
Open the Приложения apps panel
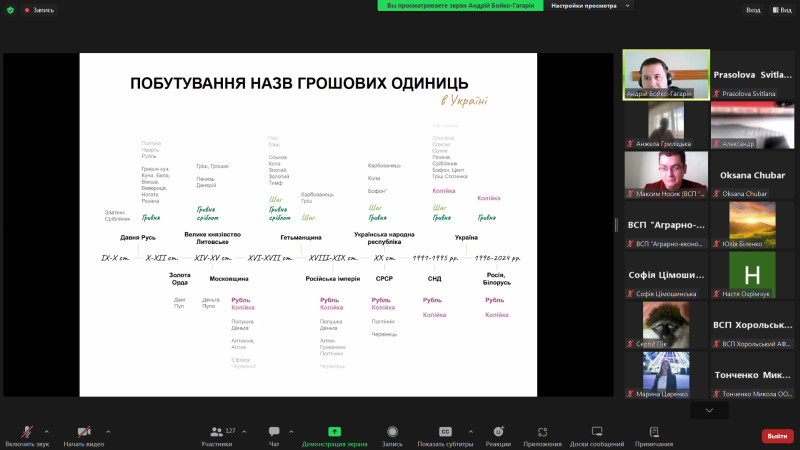coord(542,434)
